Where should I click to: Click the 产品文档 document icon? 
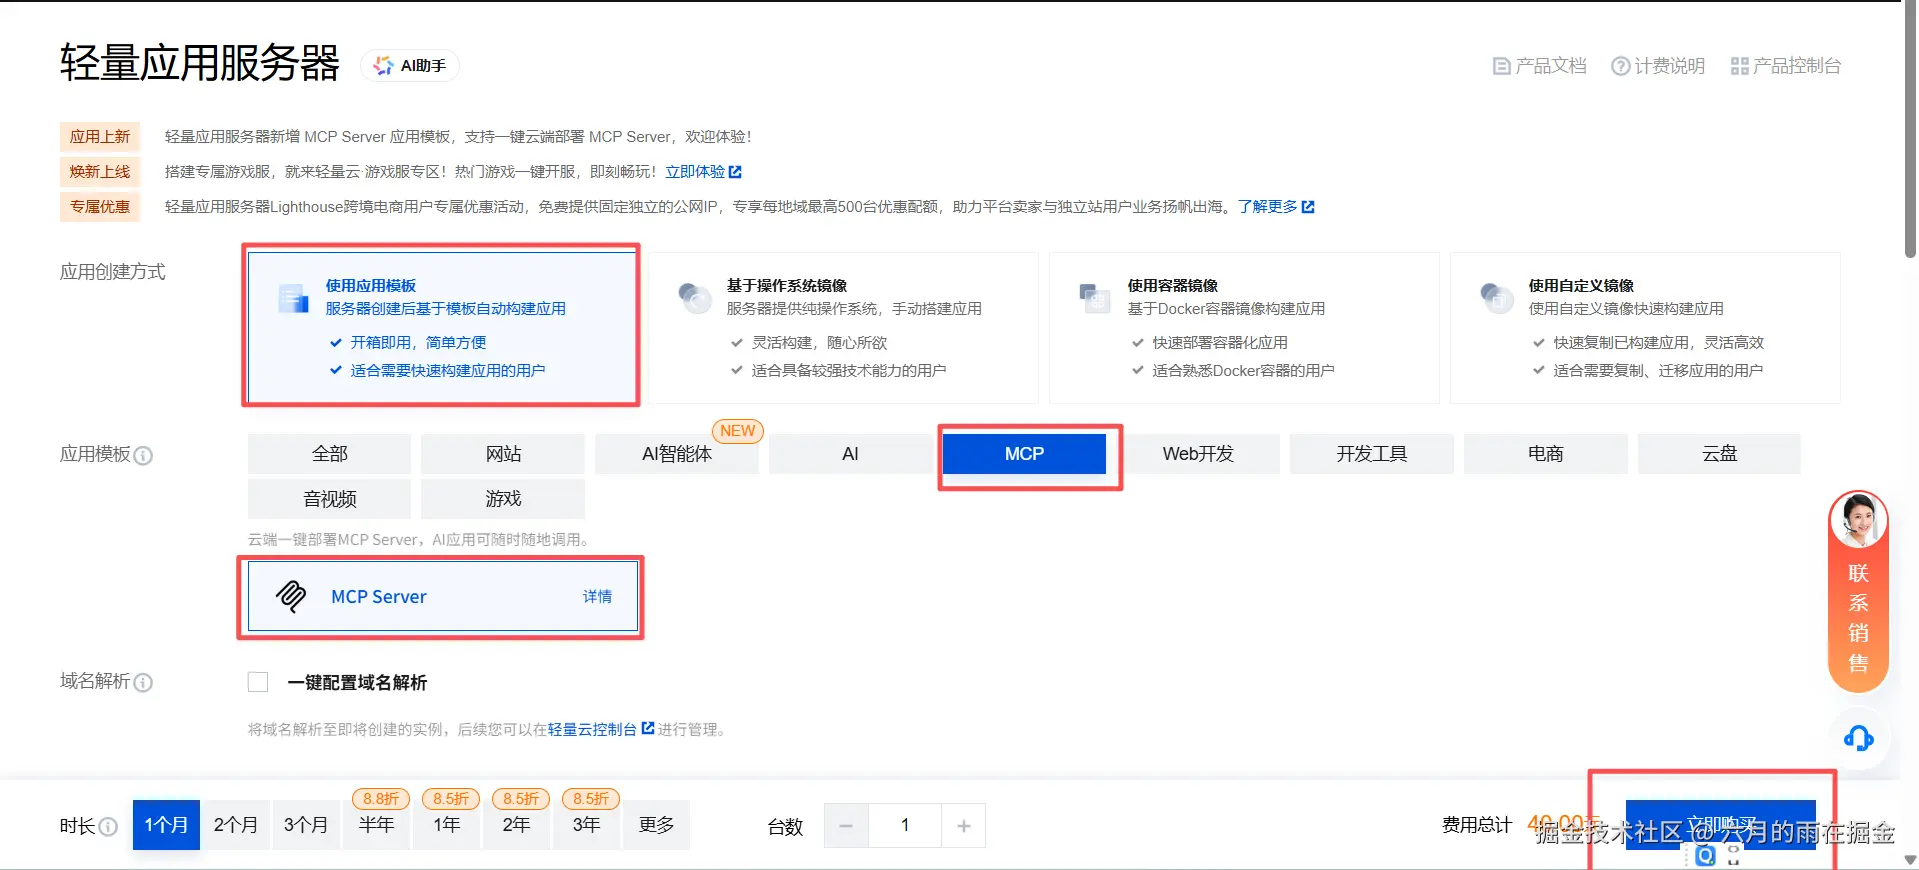[1501, 66]
